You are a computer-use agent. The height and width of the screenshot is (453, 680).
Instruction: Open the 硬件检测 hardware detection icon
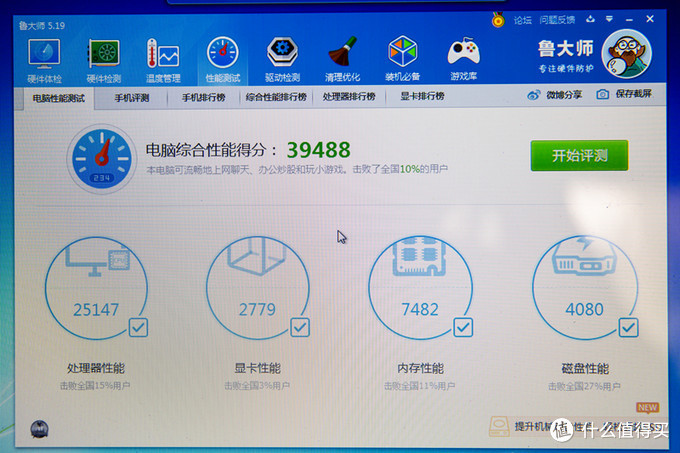pyautogui.click(x=103, y=54)
